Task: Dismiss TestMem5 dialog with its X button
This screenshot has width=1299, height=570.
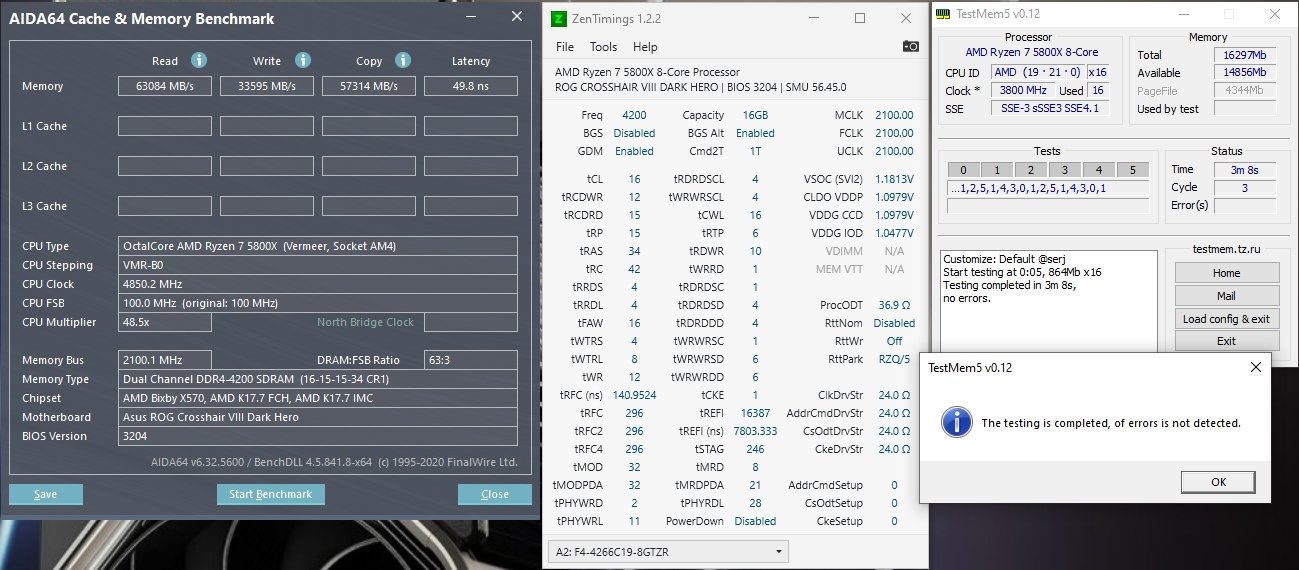Action: point(1256,368)
